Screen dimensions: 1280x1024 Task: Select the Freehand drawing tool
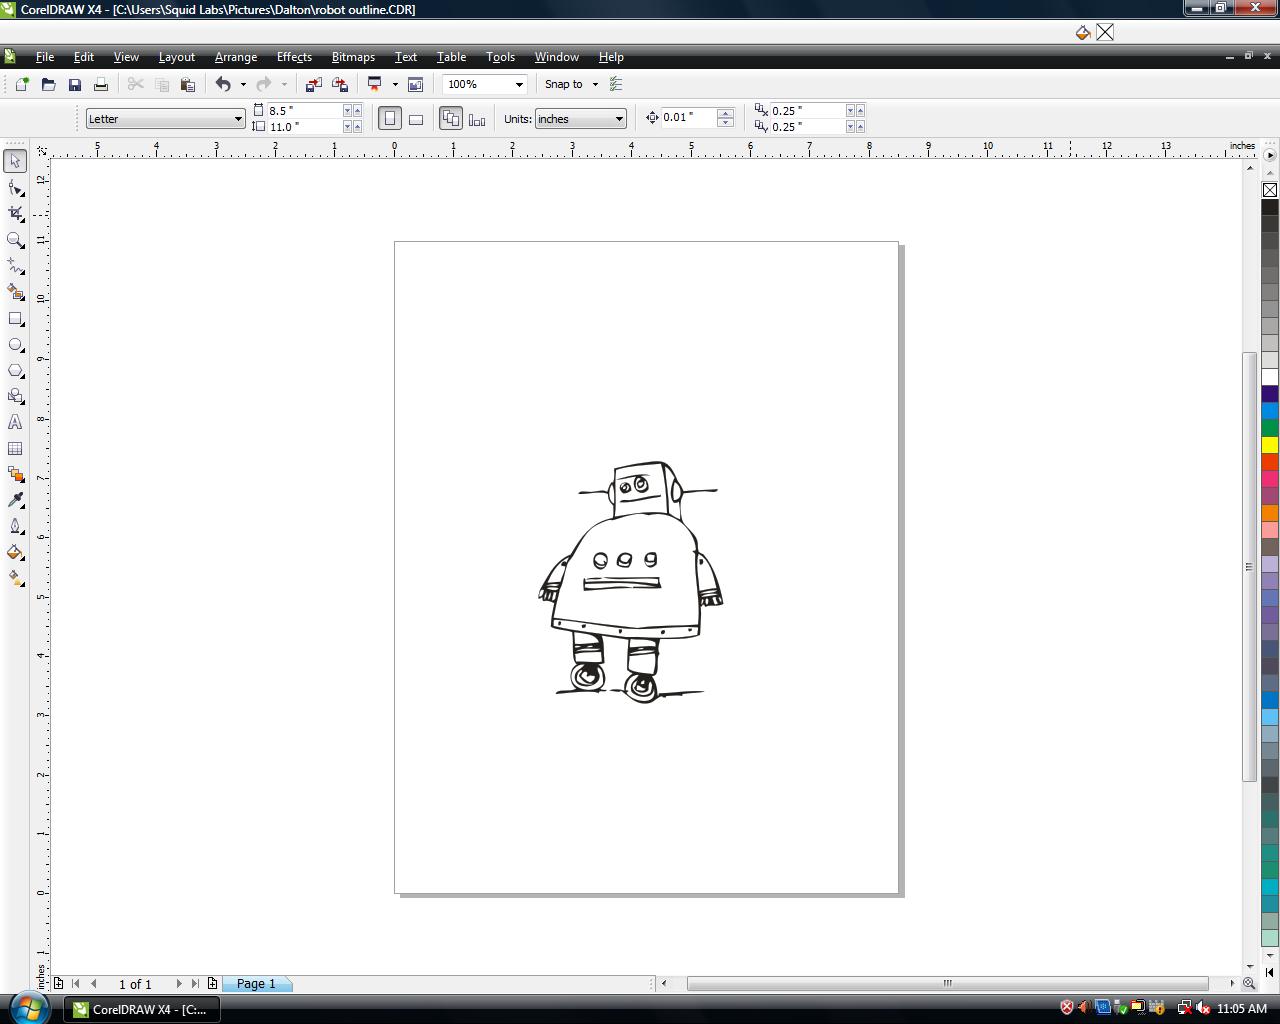pyautogui.click(x=15, y=266)
